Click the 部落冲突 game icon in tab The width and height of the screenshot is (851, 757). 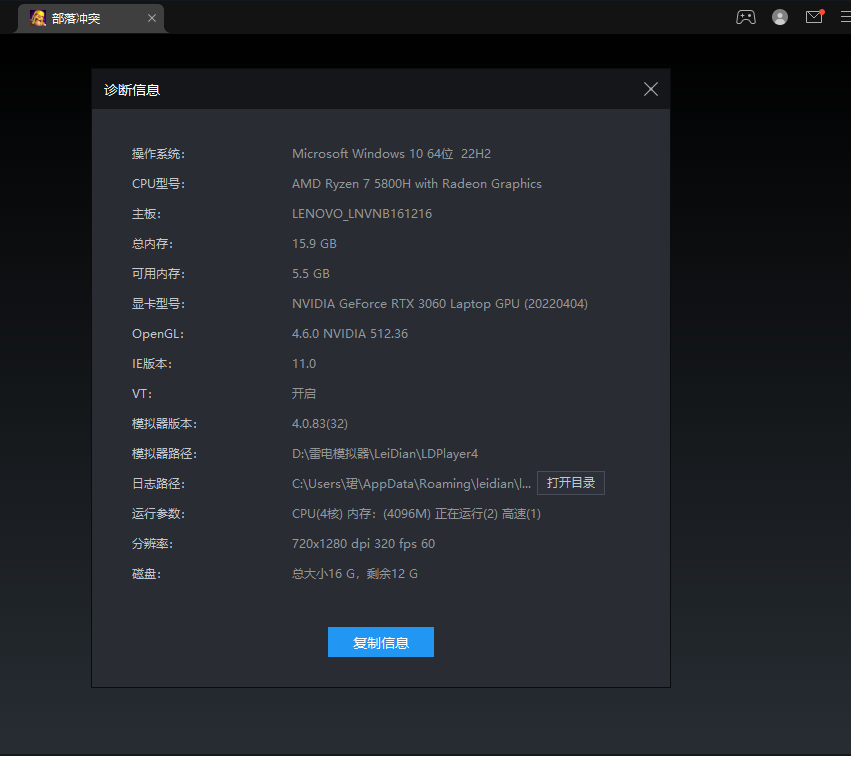38,18
